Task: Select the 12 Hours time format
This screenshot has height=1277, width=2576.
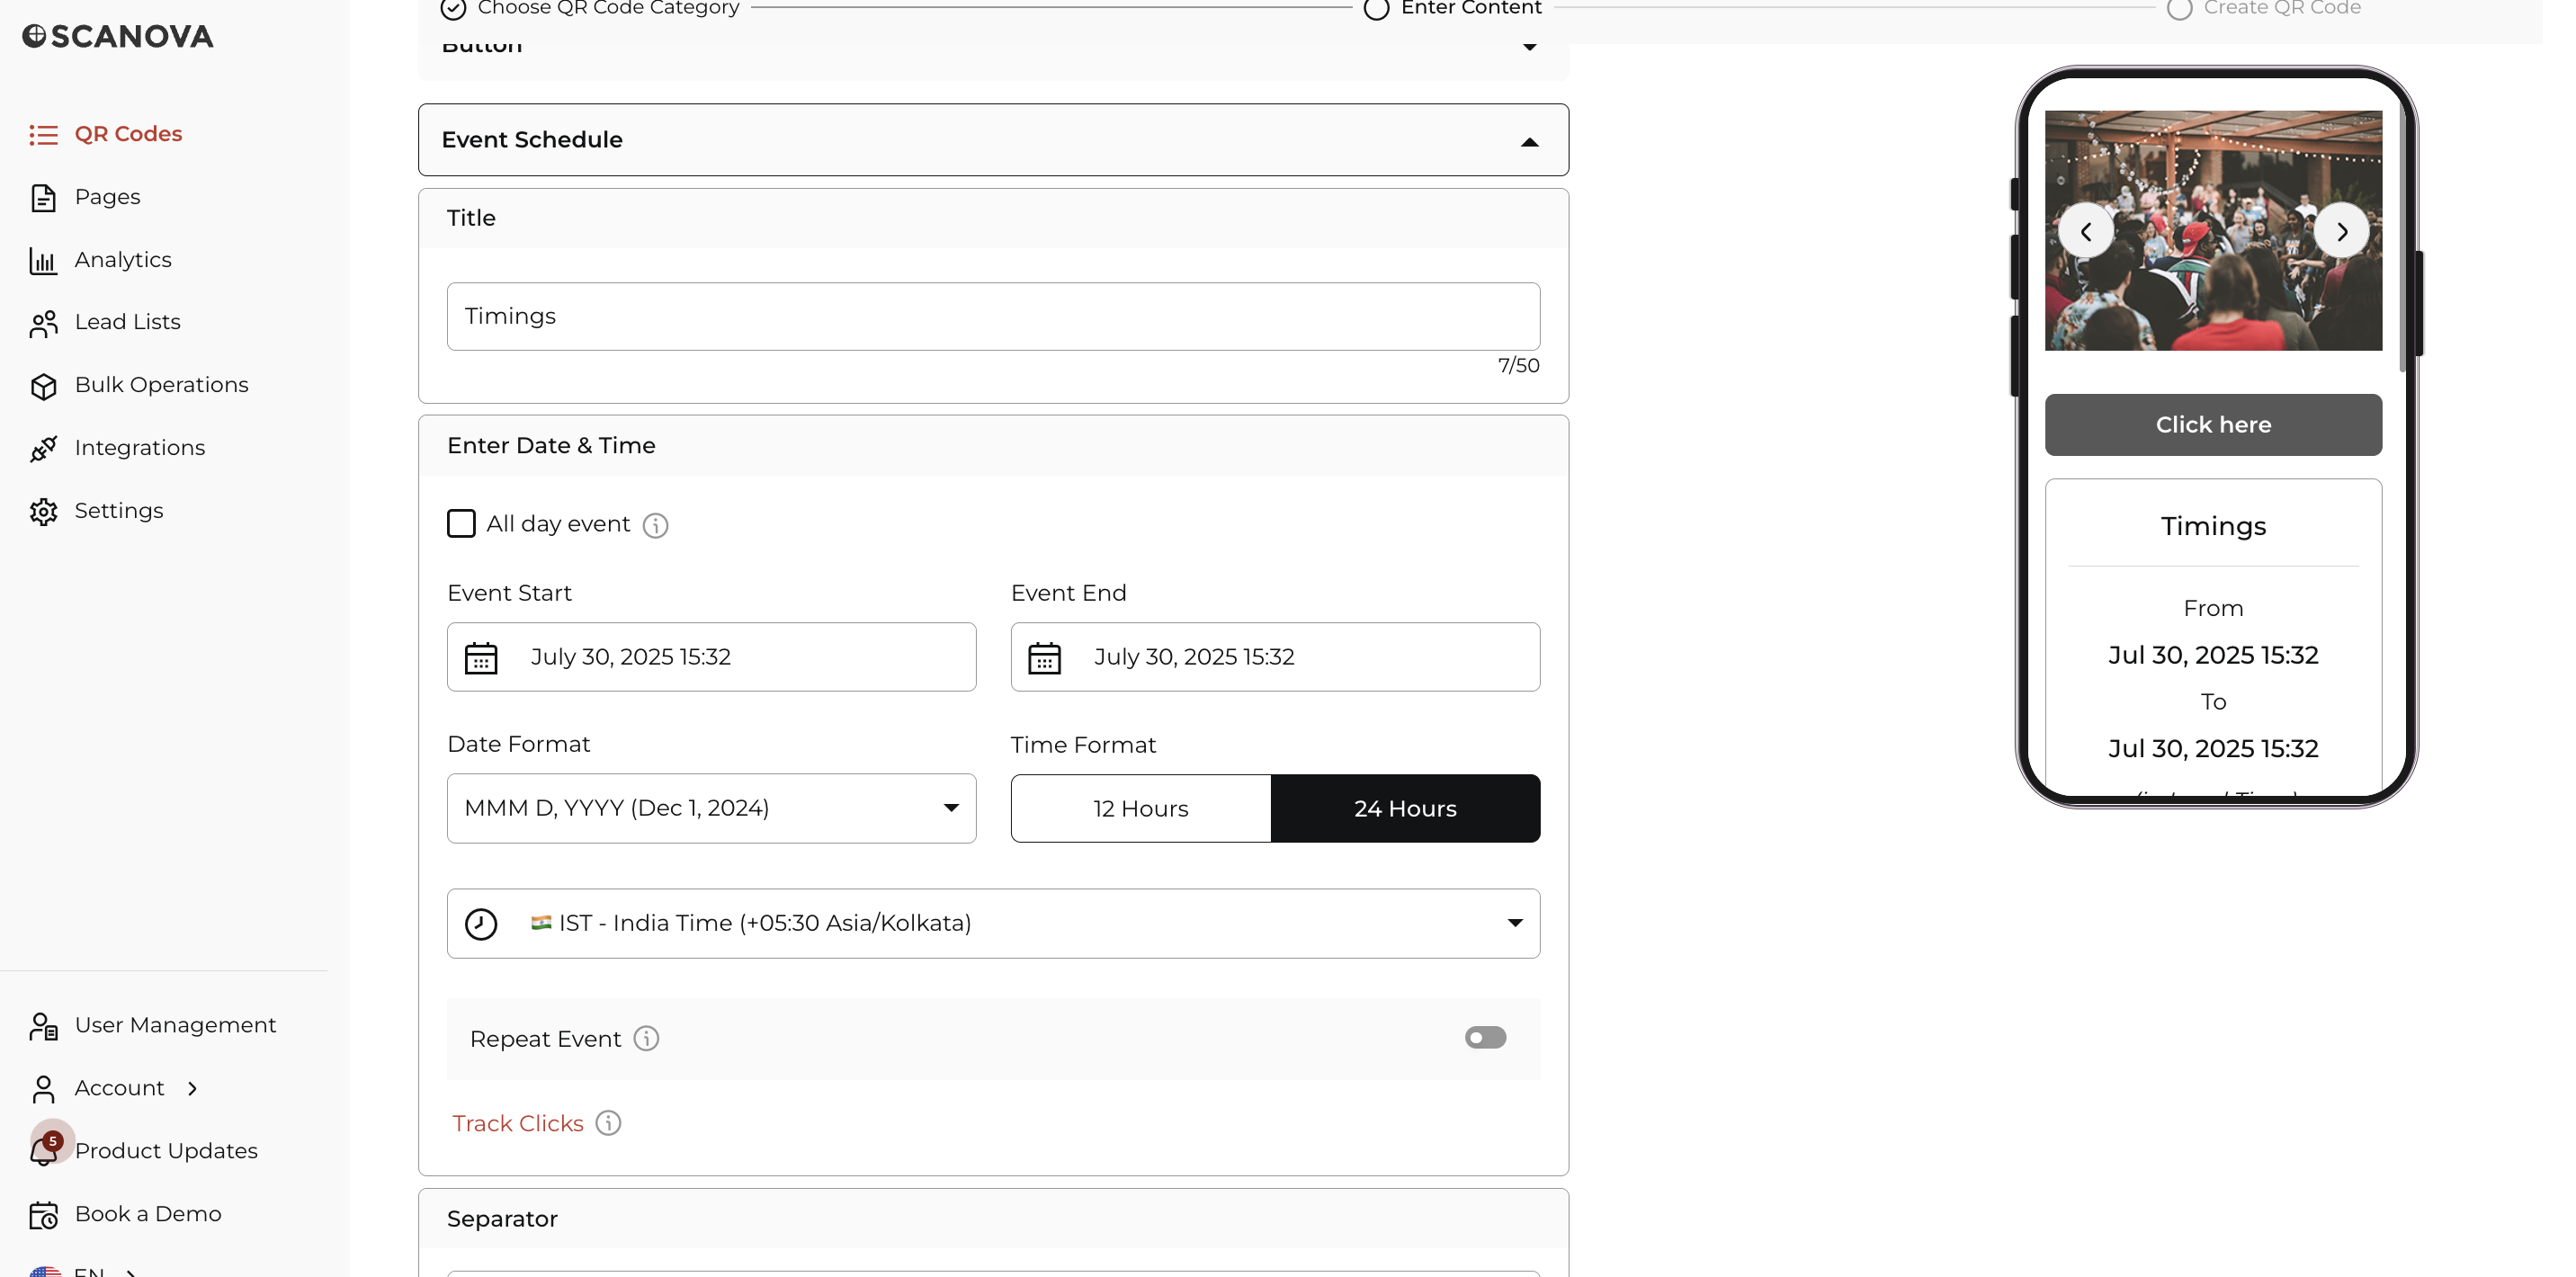Action: coord(1141,808)
